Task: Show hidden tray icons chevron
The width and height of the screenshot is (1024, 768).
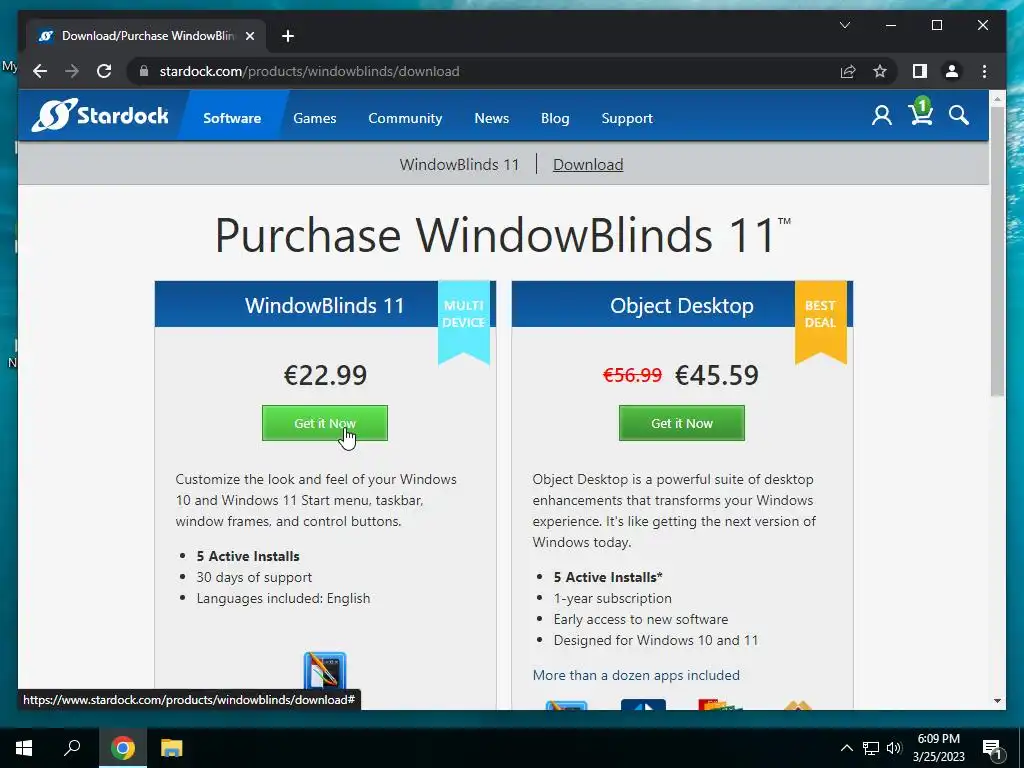Action: click(x=846, y=748)
